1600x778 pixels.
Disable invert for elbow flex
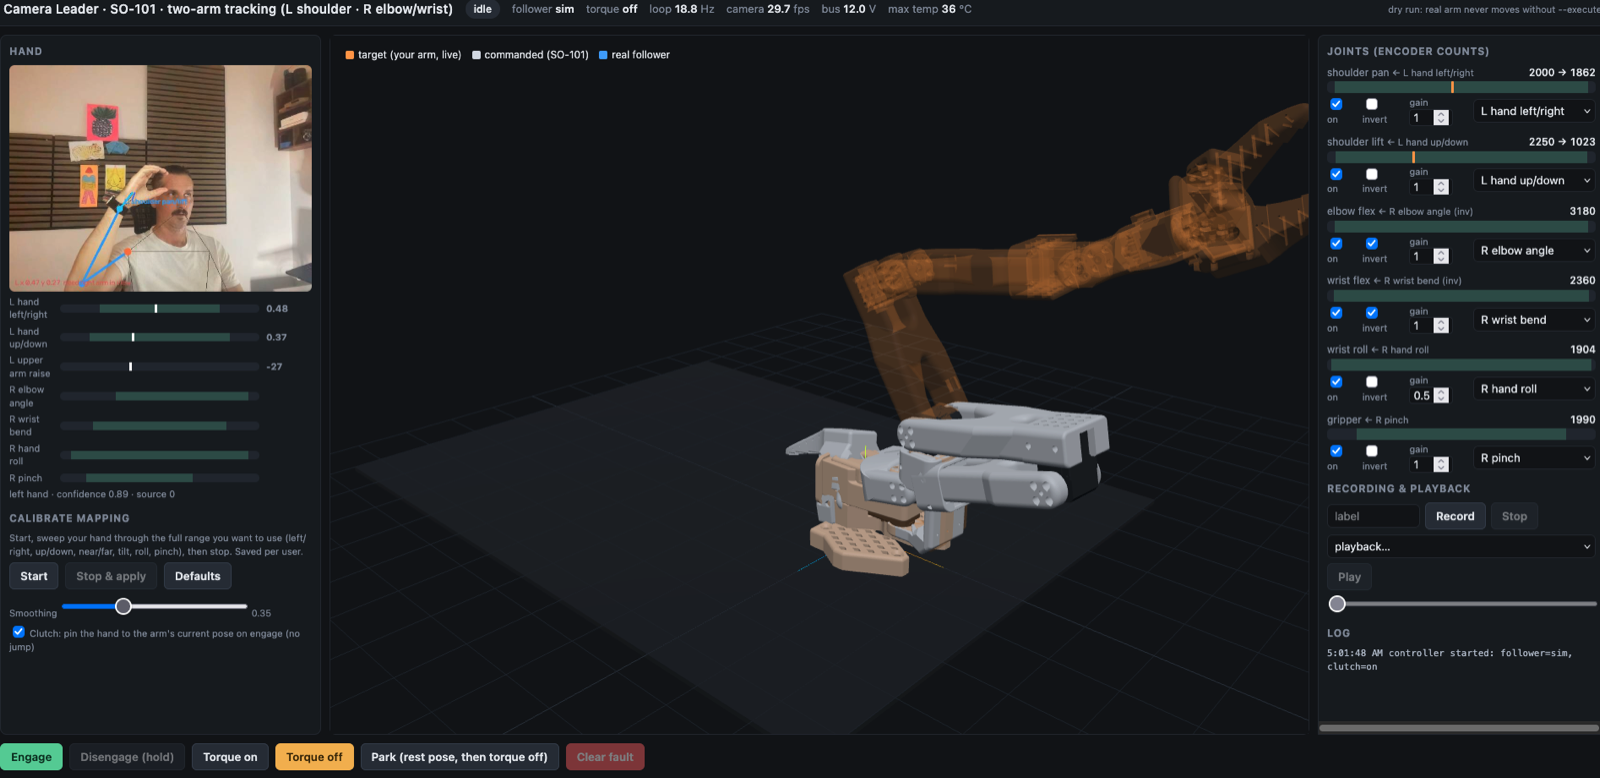pos(1372,243)
